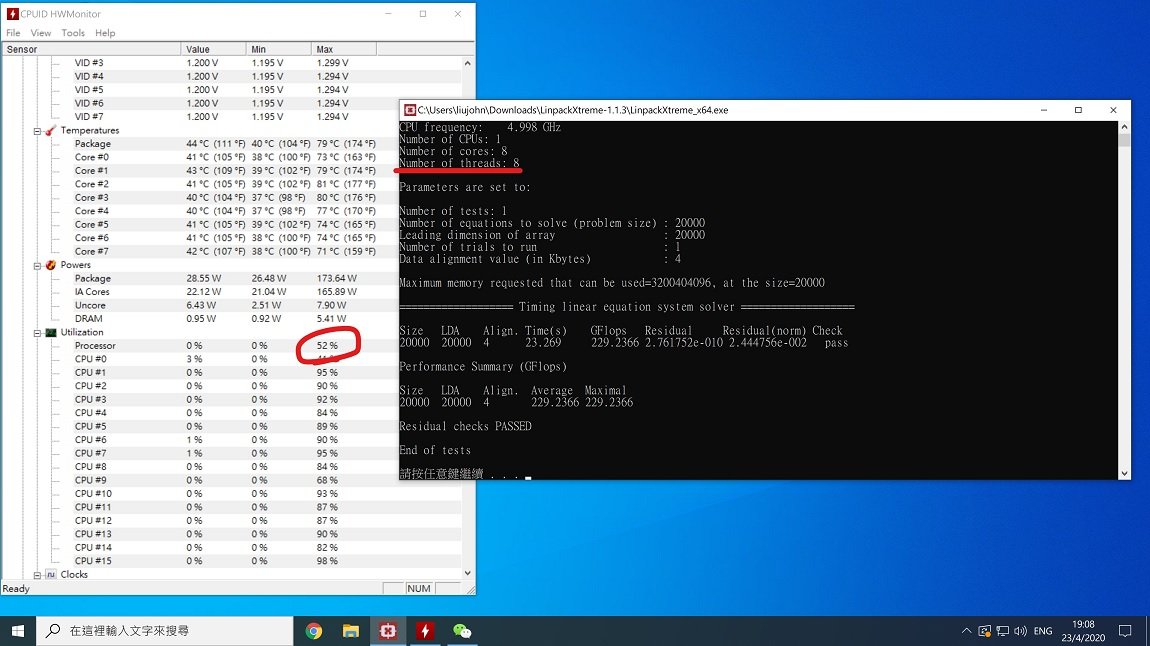Open File Explorer from the taskbar
Screen dimensions: 1150x646
tap(351, 631)
